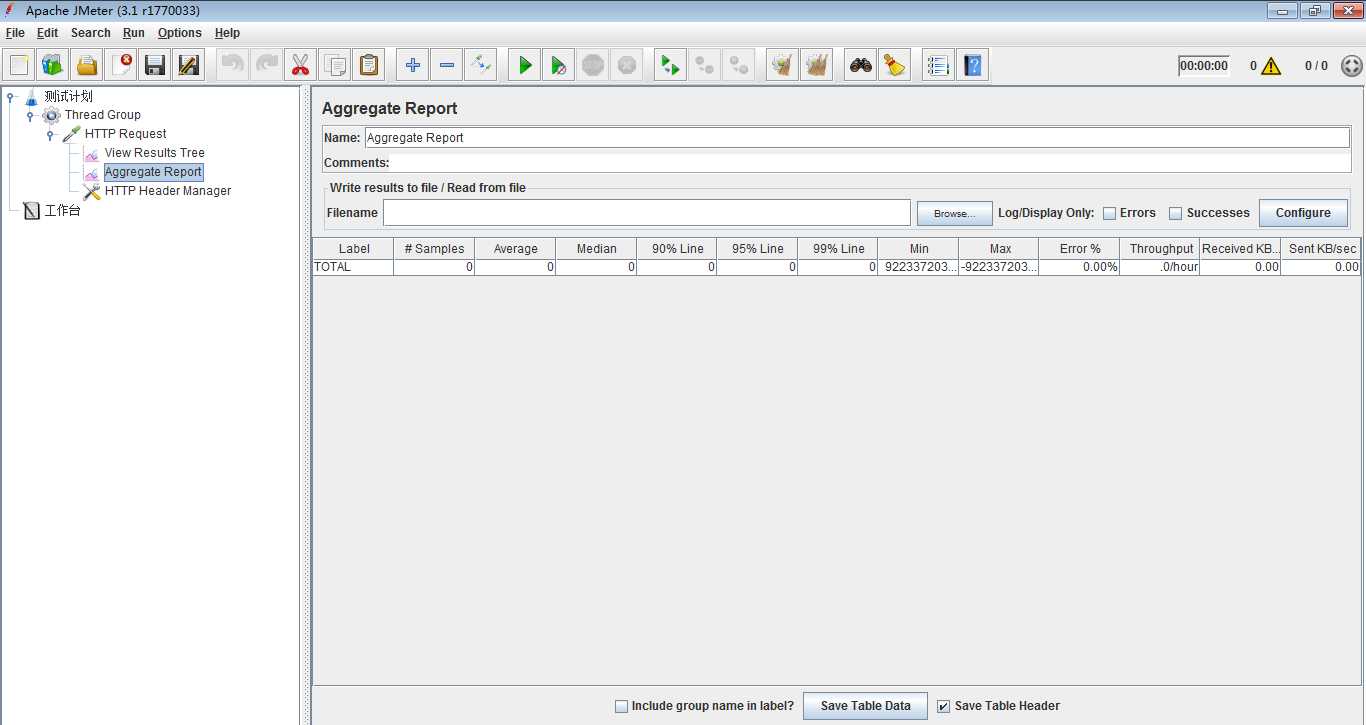Click the Comments field
The image size is (1366, 725).
pyautogui.click(x=870, y=162)
